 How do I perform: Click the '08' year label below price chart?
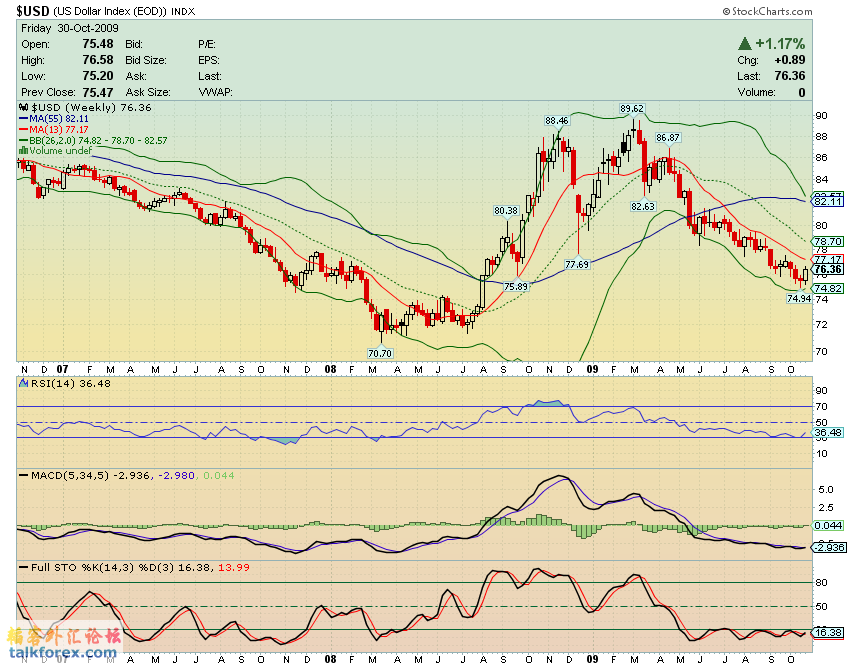(x=330, y=370)
